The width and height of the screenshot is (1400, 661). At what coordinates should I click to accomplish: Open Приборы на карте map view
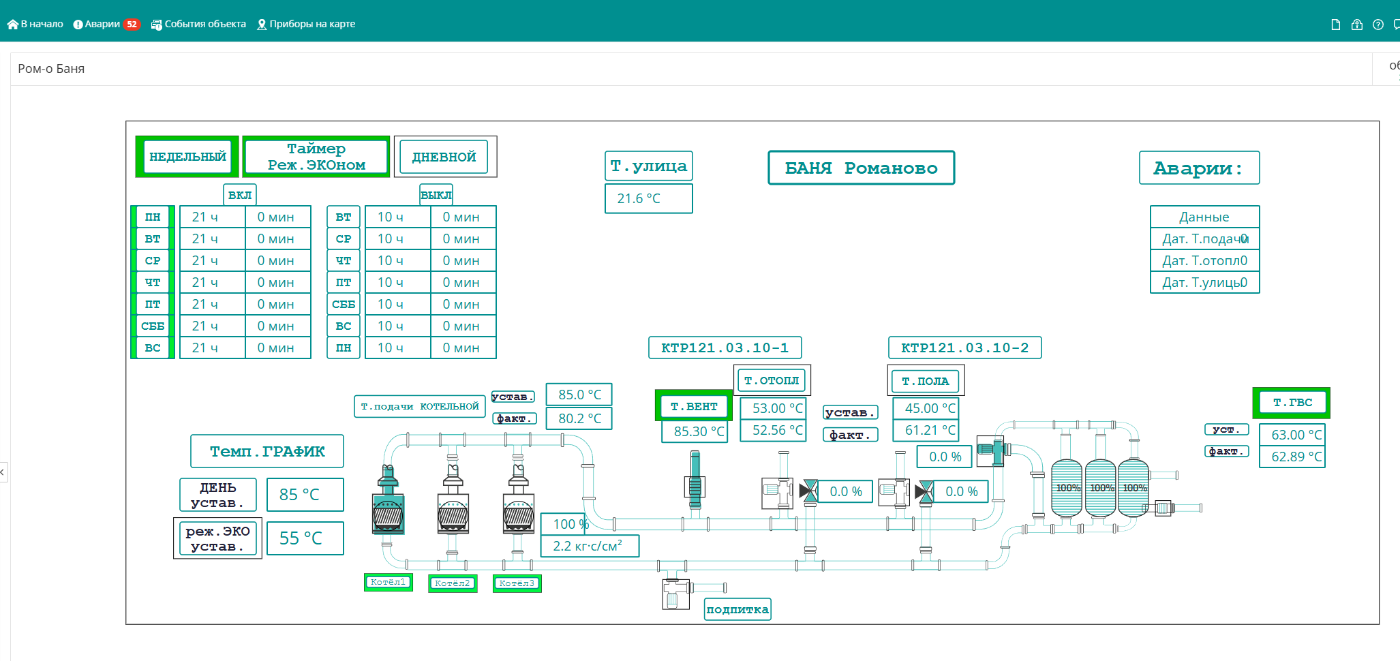click(306, 24)
